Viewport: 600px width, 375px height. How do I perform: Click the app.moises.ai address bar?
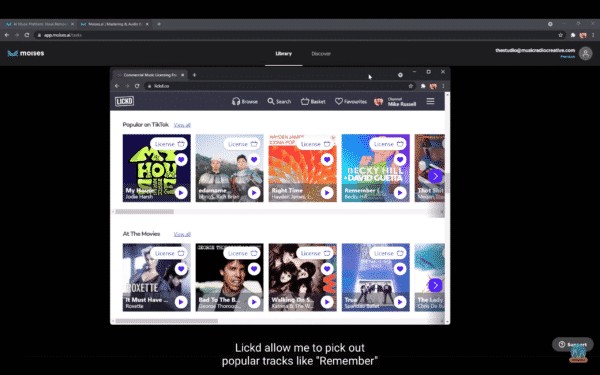pos(298,35)
